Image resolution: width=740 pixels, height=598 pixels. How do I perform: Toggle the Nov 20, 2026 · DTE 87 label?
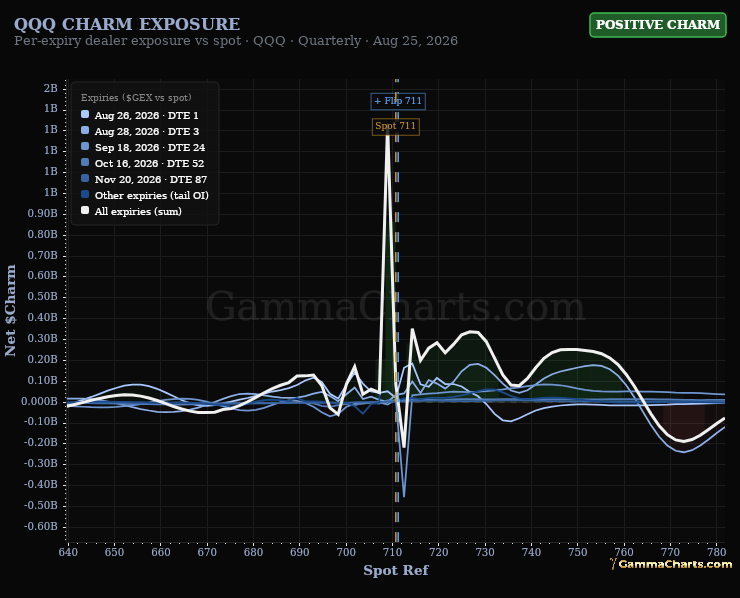(151, 180)
